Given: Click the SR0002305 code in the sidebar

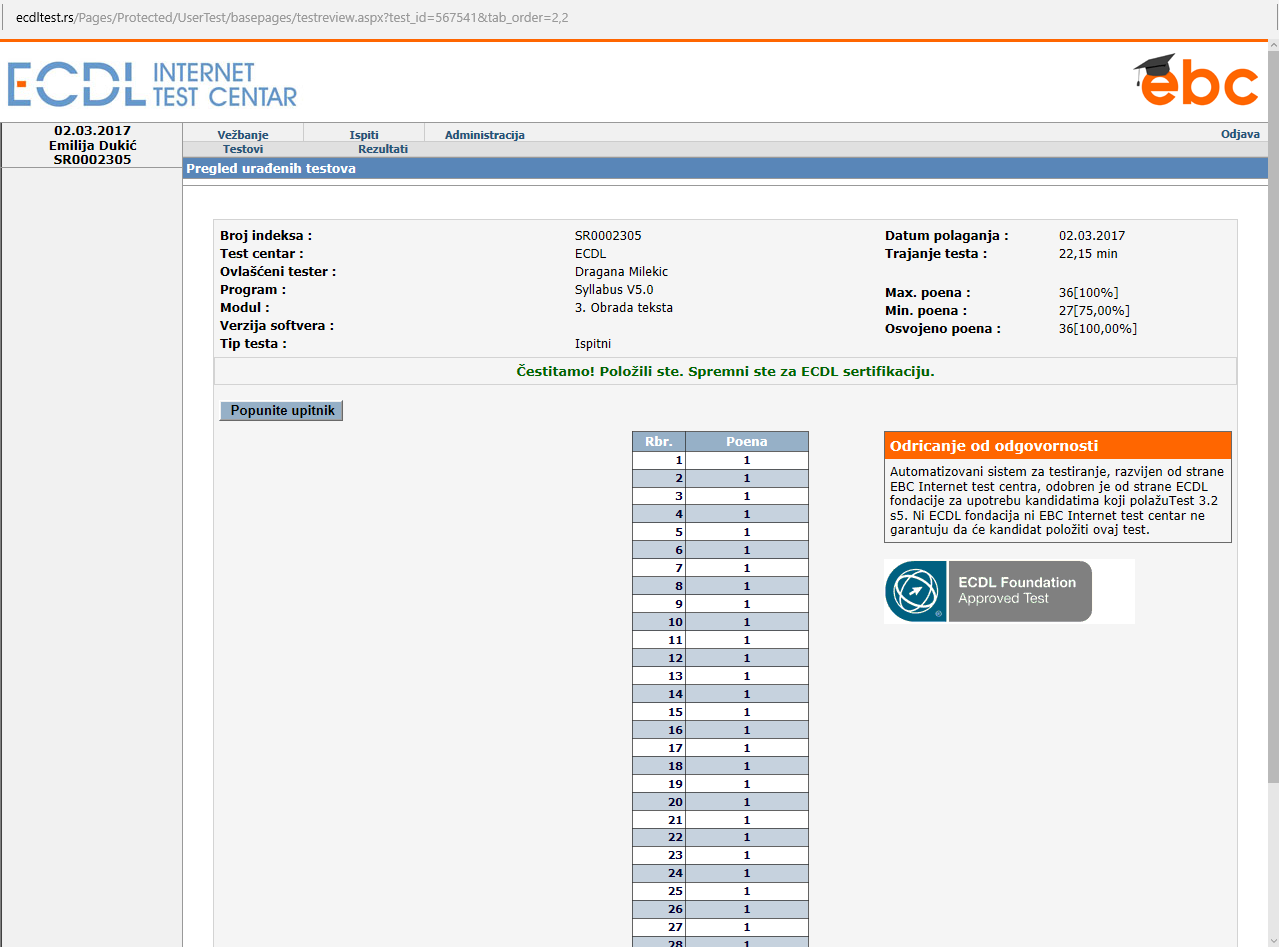Looking at the screenshot, I should 92,159.
